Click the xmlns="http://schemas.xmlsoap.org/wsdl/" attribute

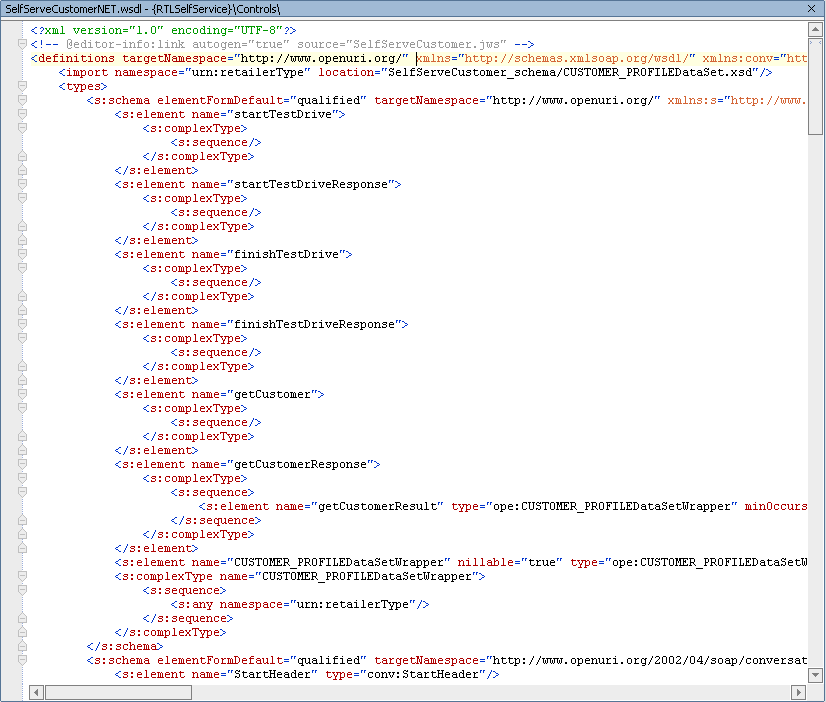[x=556, y=58]
